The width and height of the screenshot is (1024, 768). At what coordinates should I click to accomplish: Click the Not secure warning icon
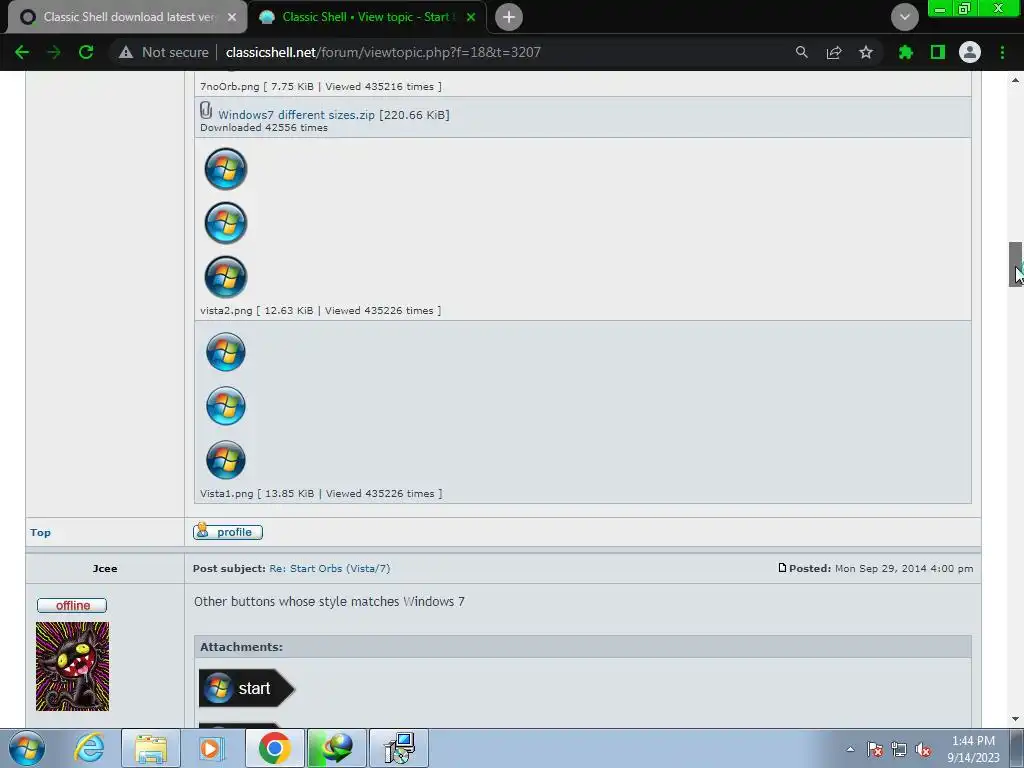126,52
